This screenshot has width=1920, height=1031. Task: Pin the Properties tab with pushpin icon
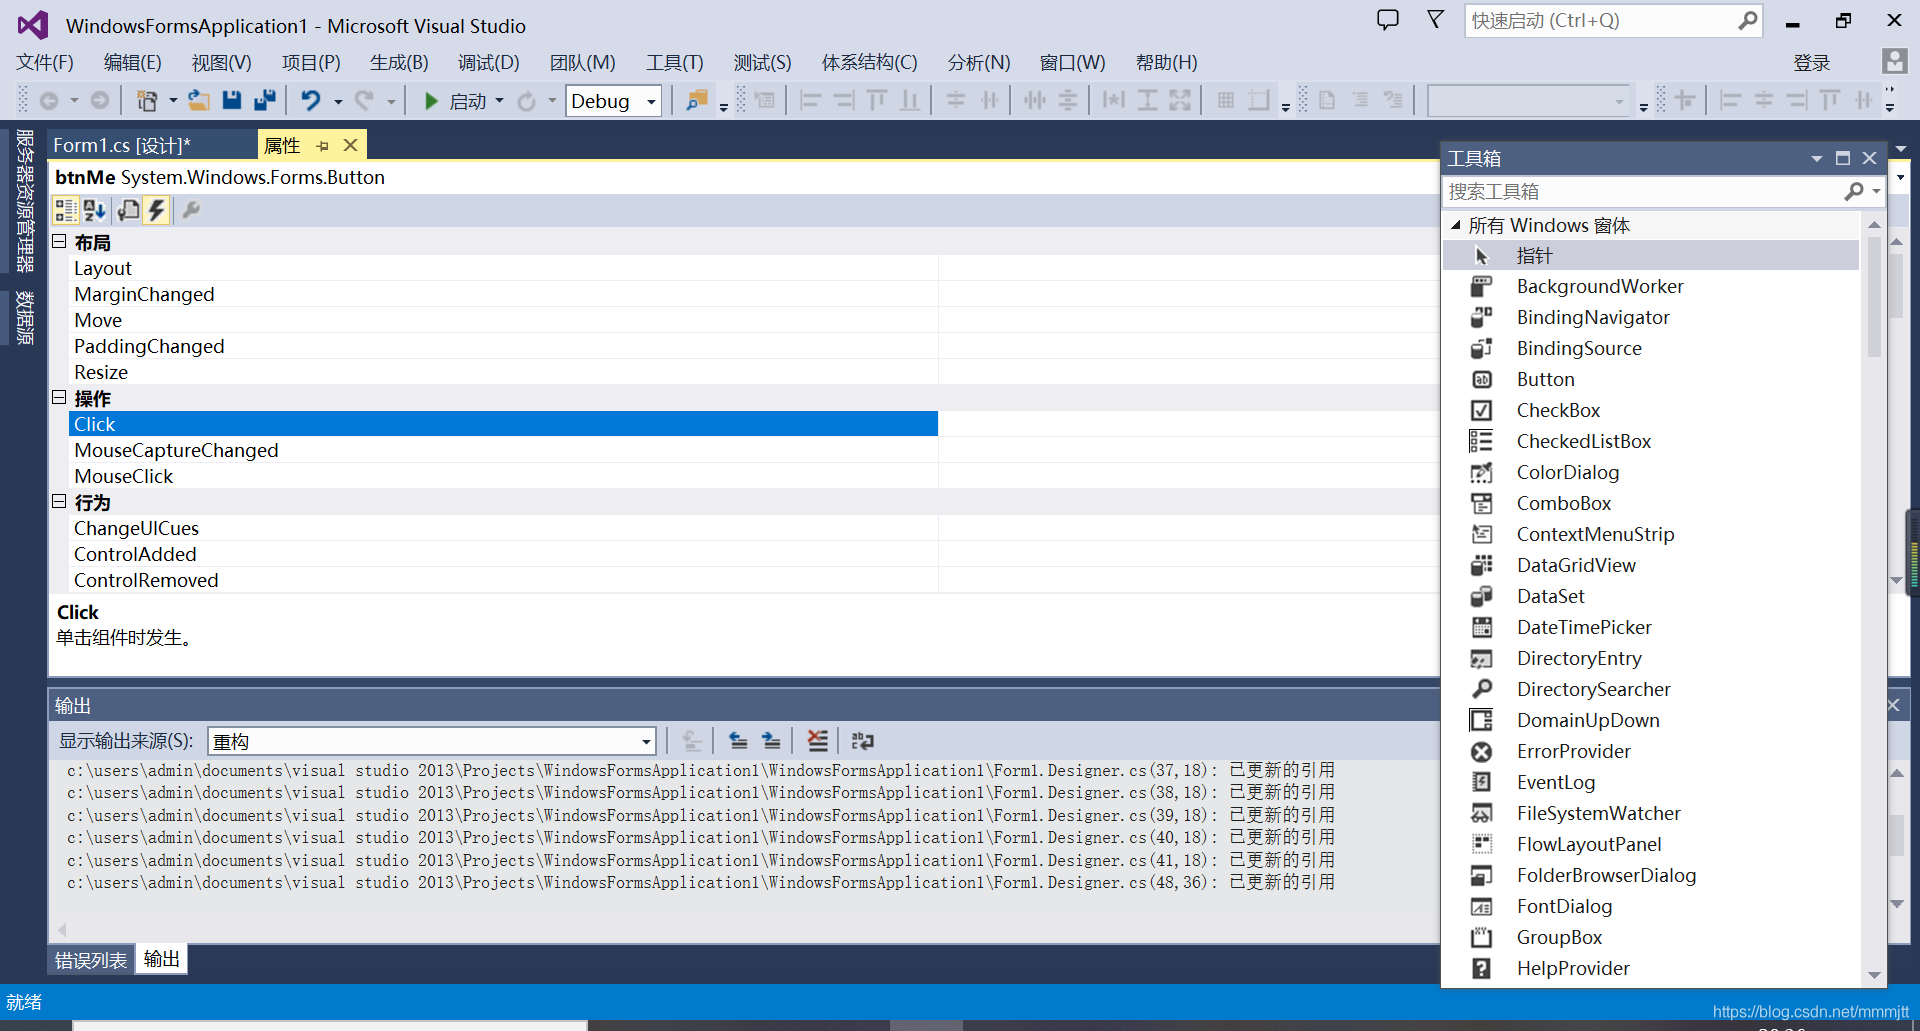[322, 146]
